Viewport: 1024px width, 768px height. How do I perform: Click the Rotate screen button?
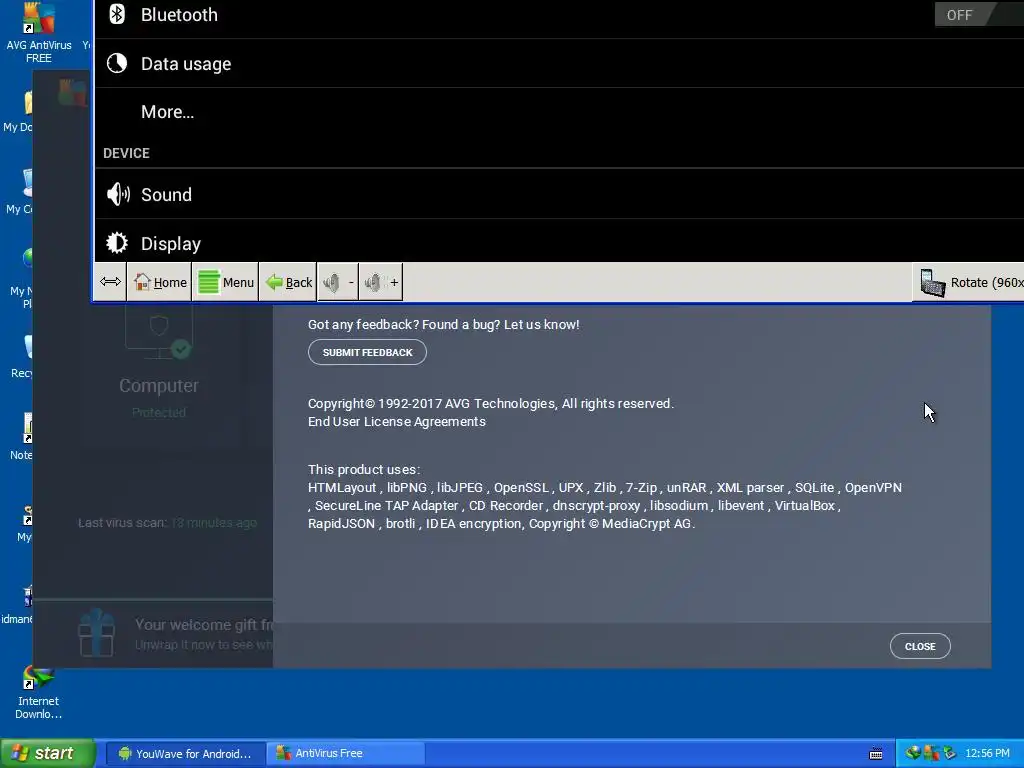(x=969, y=282)
